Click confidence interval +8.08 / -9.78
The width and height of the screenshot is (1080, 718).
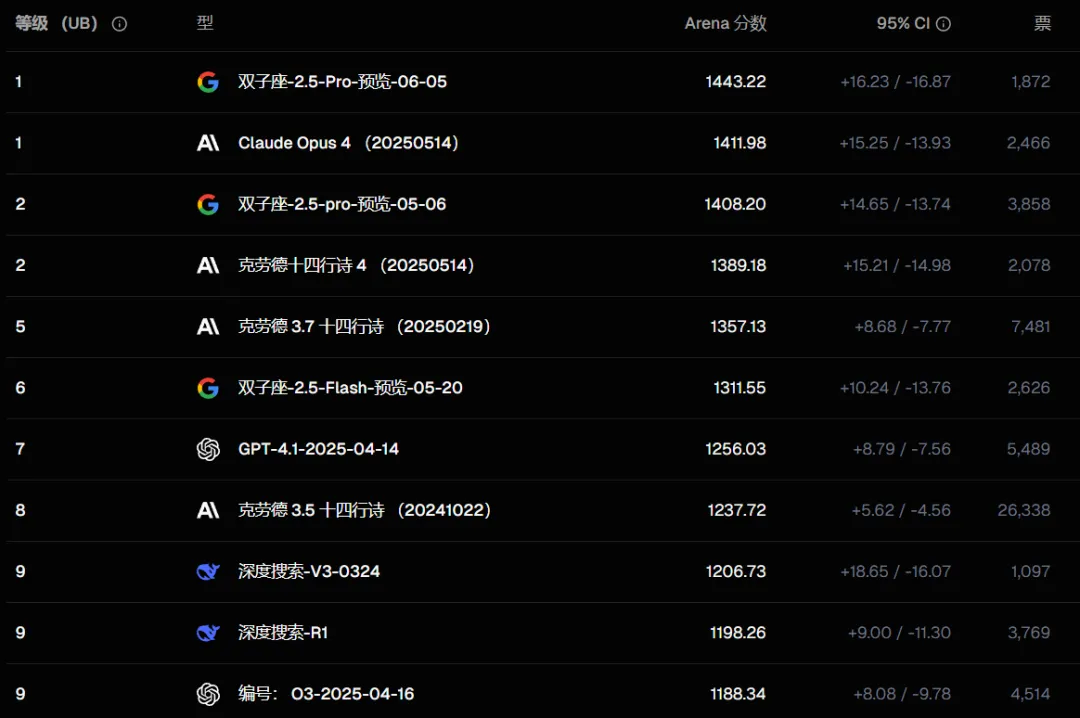902,694
